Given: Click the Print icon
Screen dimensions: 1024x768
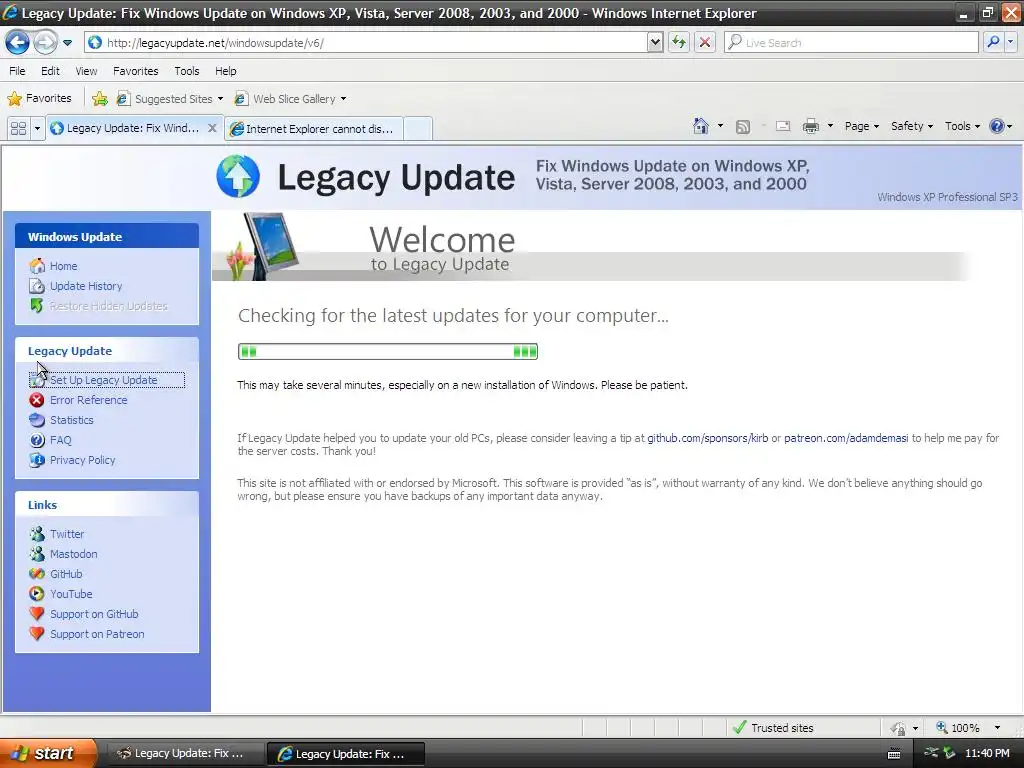Looking at the screenshot, I should point(810,126).
